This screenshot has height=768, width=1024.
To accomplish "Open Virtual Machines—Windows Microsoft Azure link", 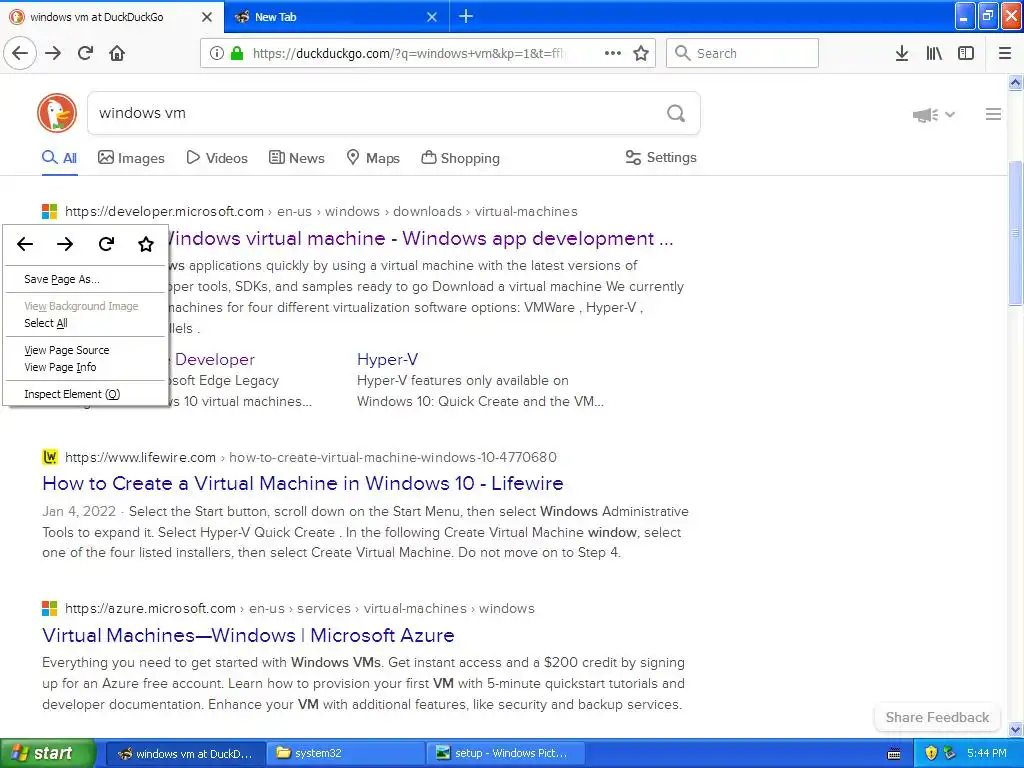I will point(248,635).
